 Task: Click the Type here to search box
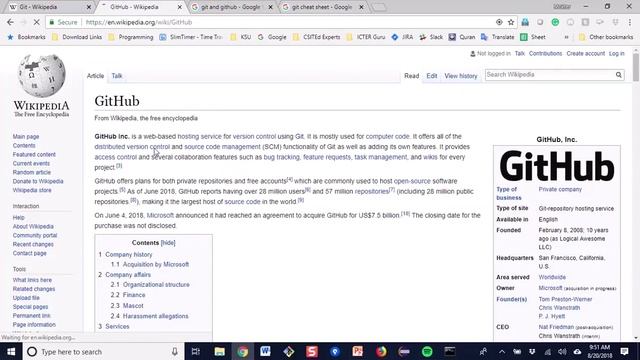(102, 351)
